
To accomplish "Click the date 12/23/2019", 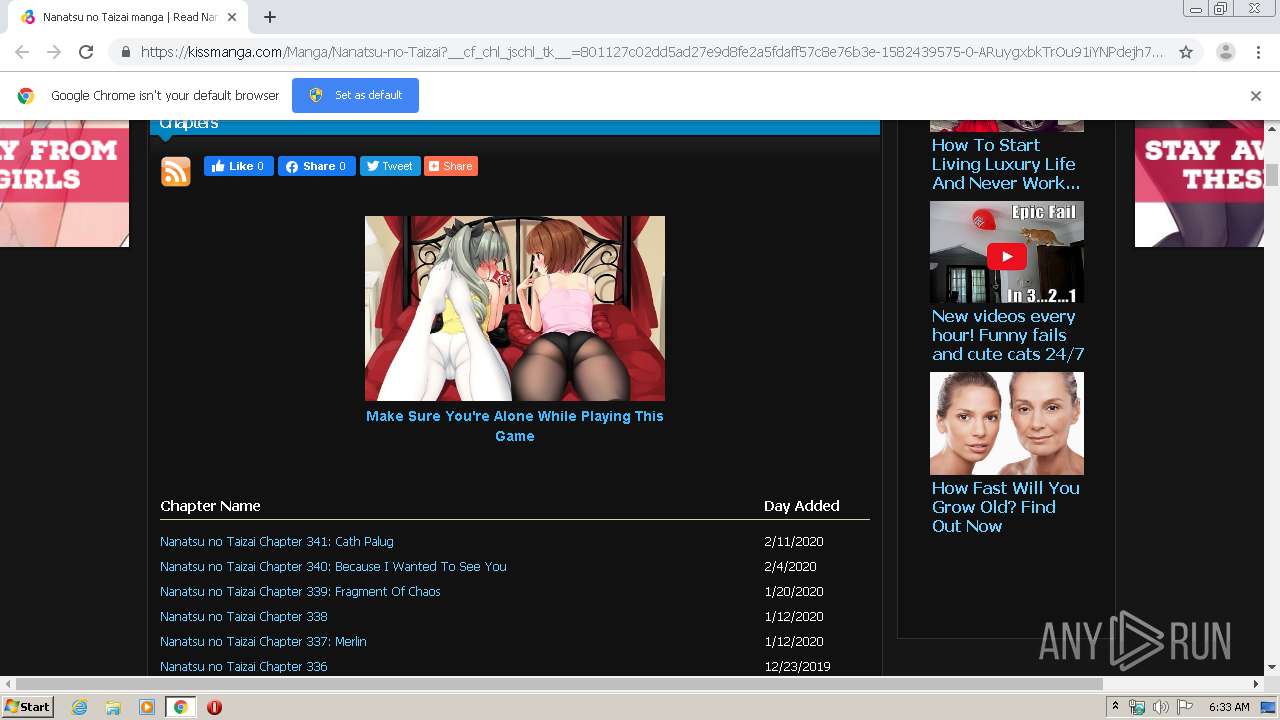I will tap(797, 666).
